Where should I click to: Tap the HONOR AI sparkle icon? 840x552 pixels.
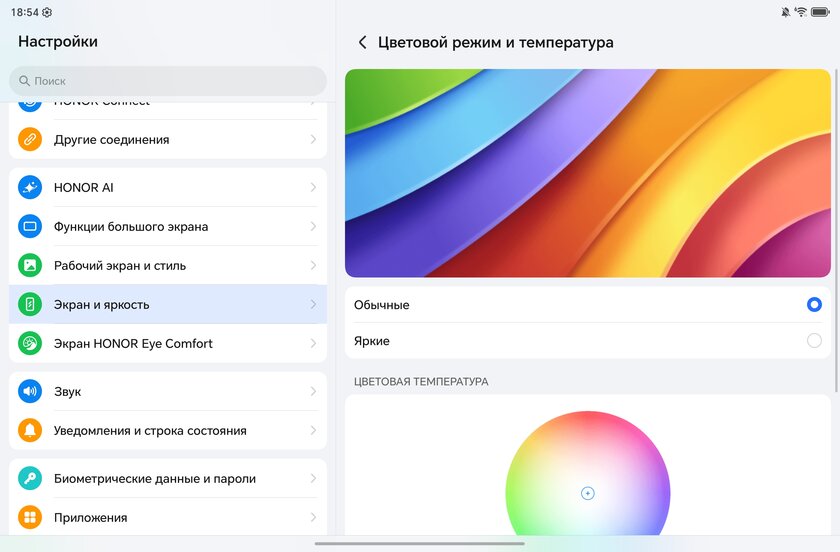[30, 188]
